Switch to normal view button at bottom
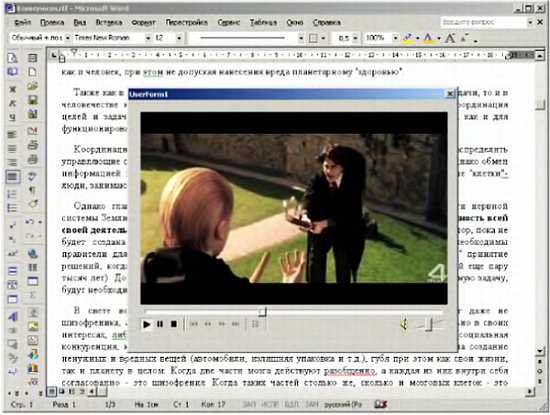Screen dimensions: 550x415 [52, 391]
